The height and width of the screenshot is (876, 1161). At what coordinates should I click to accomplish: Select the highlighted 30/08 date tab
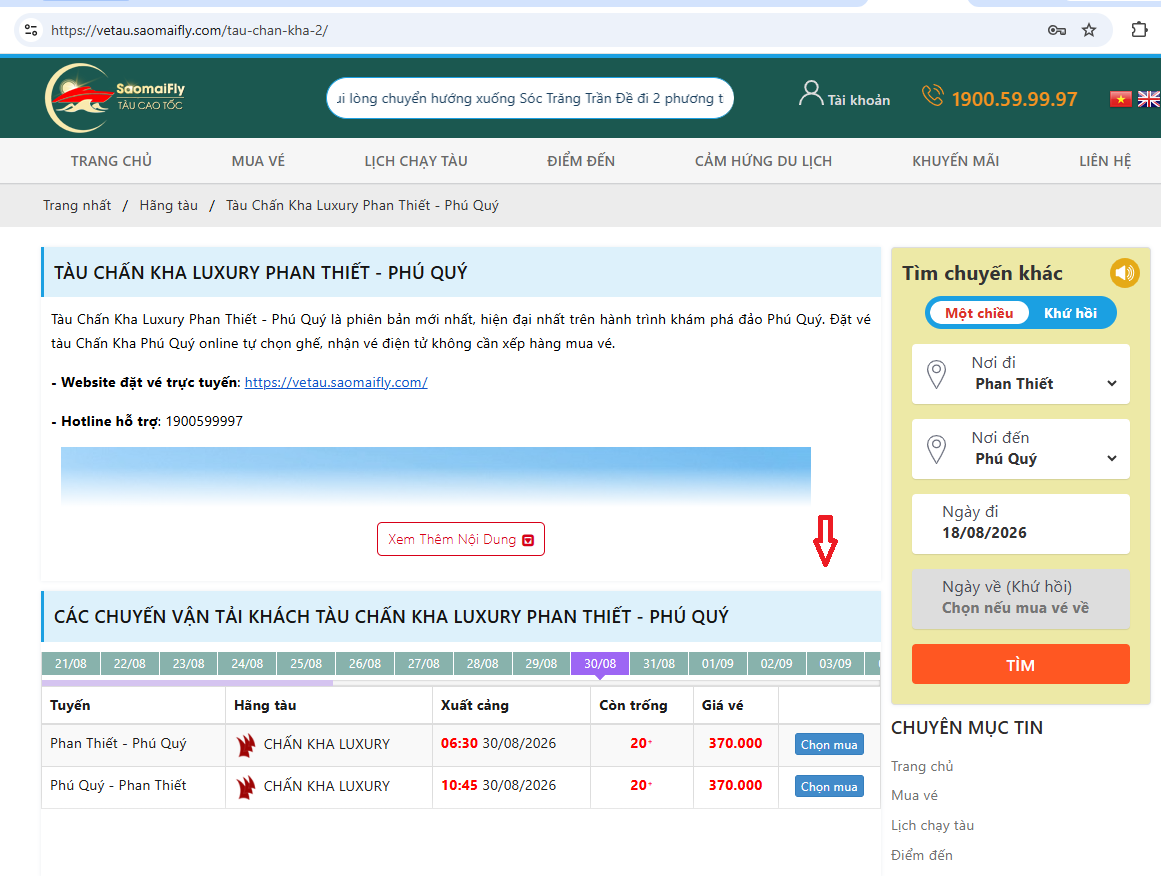600,663
